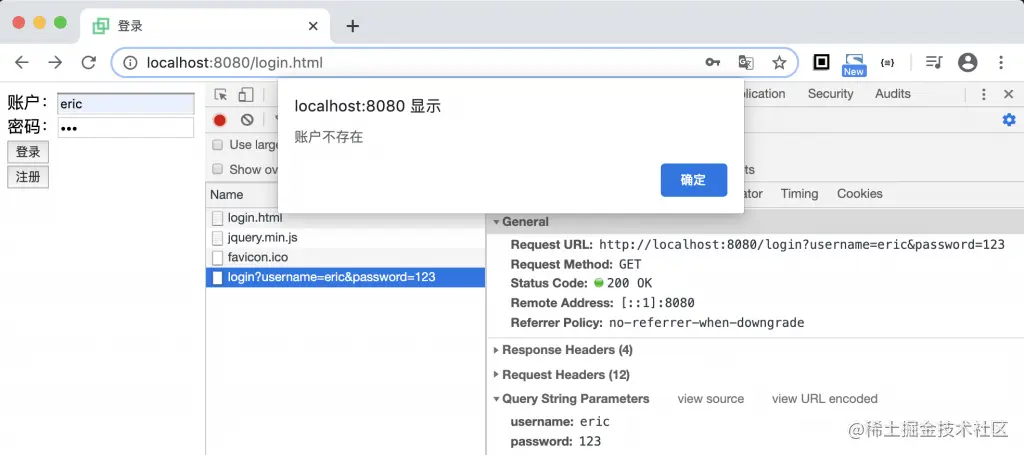Screen dimensions: 1024x455
Task: Click the address bar URL
Action: click(x=234, y=63)
